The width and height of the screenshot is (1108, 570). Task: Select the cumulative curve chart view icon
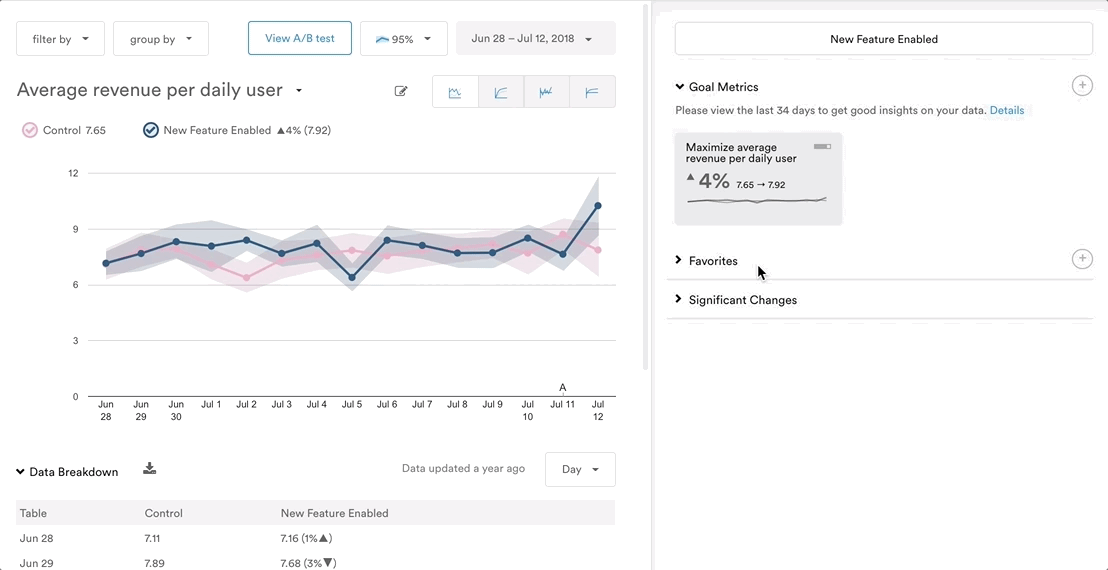coord(501,92)
